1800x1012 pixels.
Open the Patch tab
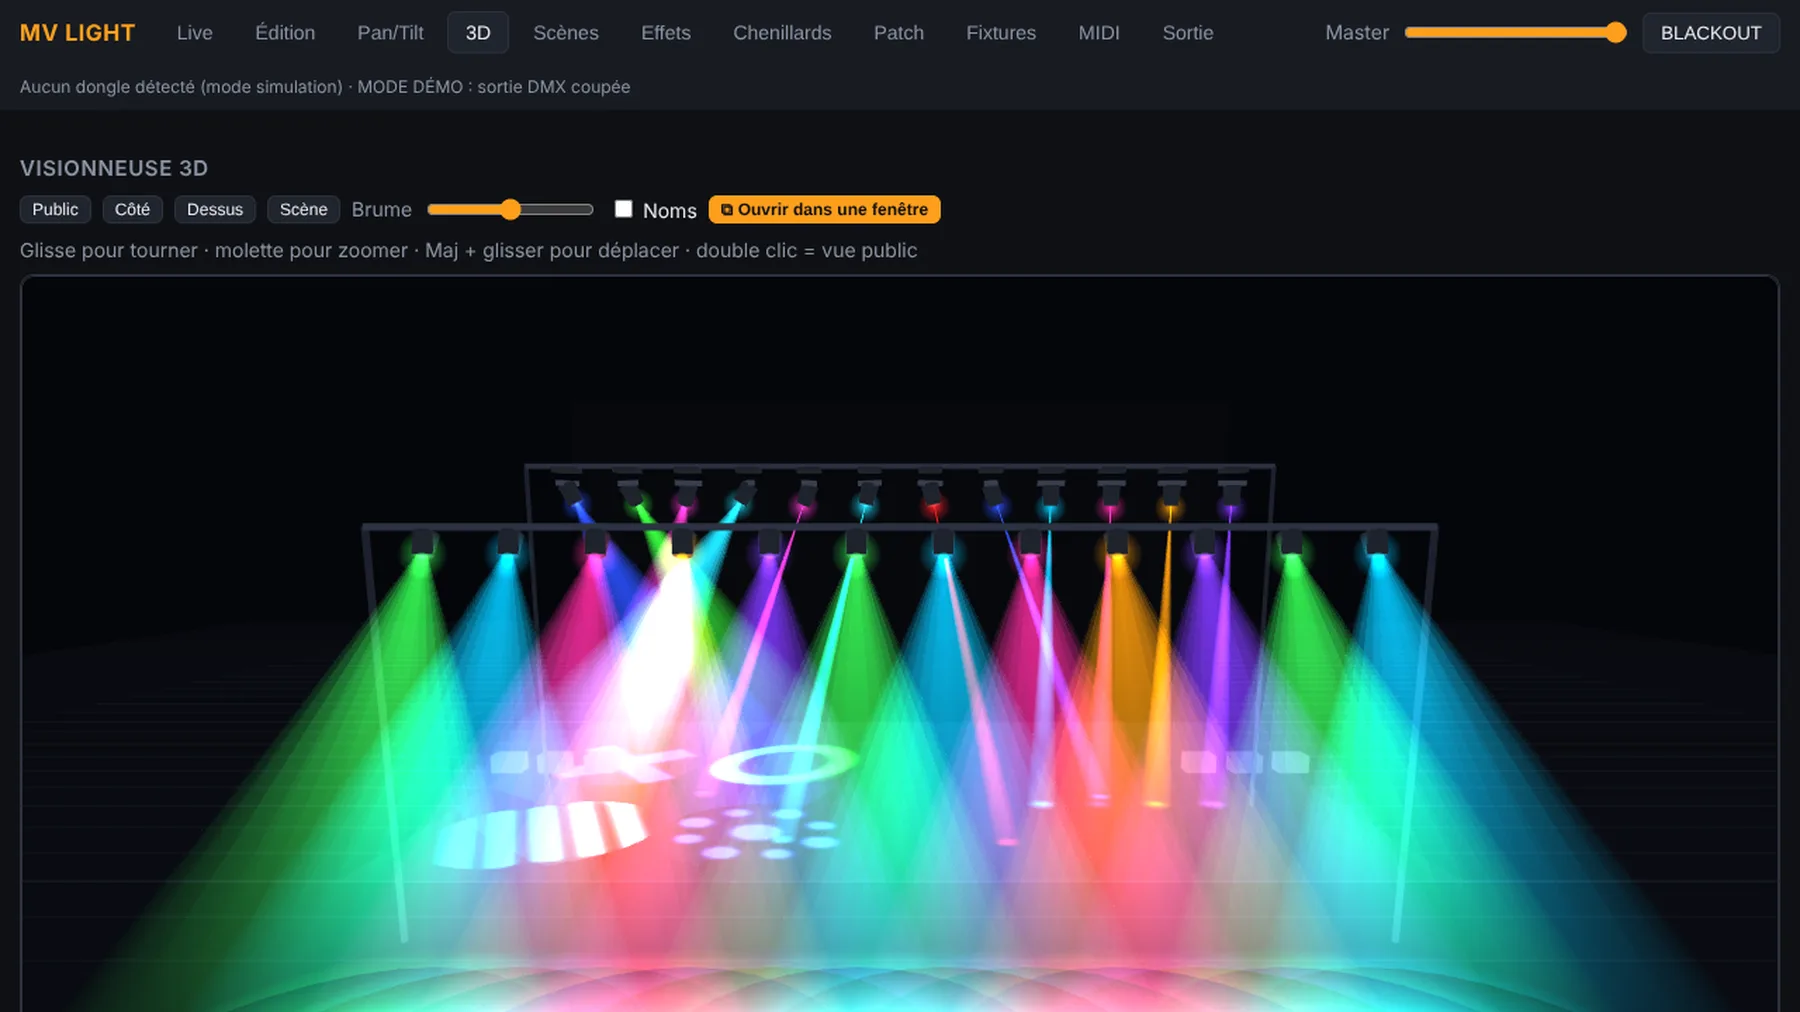click(899, 33)
